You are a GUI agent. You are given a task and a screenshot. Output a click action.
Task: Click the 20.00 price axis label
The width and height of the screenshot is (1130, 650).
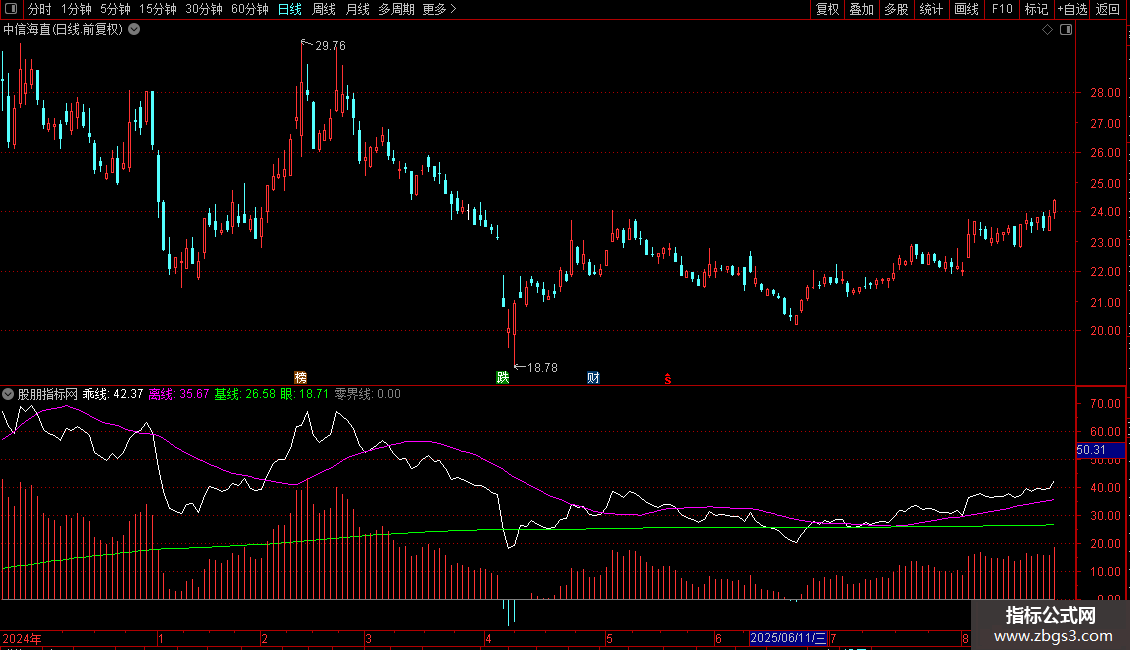[1105, 331]
